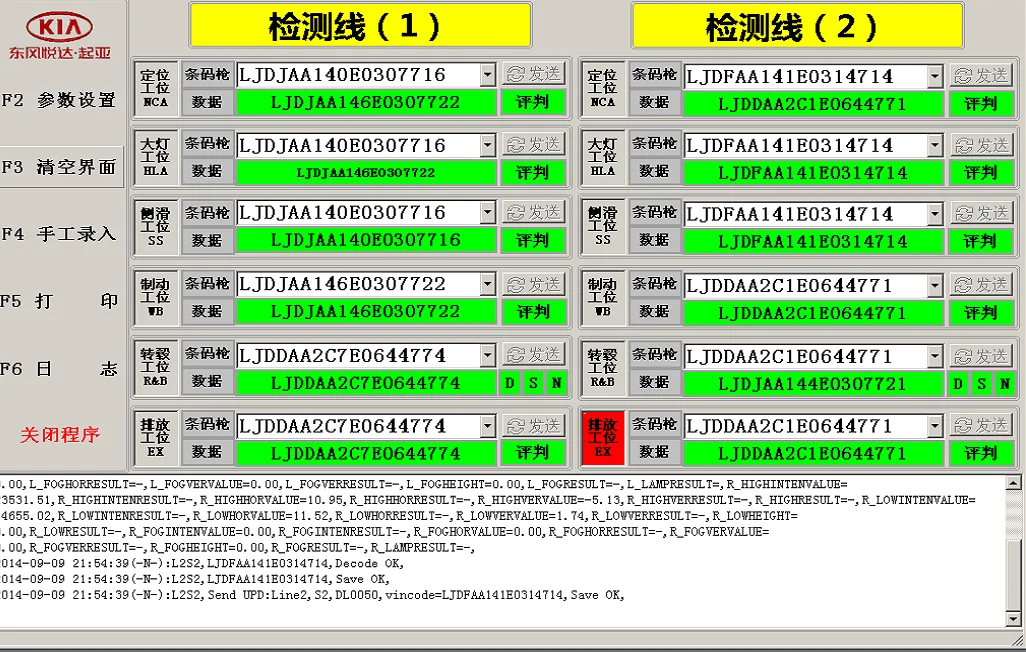Click Line 2 R&B data value LJDJAA144E0307721

[x=812, y=384]
